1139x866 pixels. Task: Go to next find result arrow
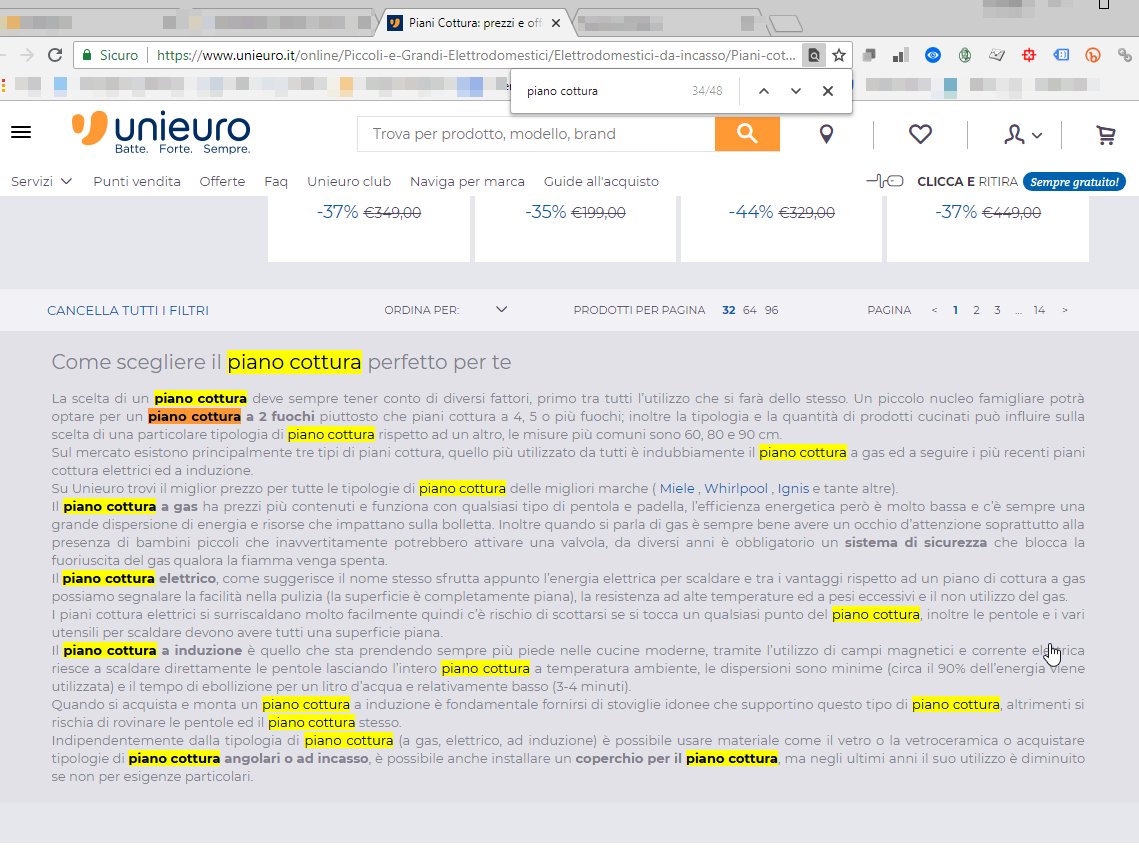(796, 91)
